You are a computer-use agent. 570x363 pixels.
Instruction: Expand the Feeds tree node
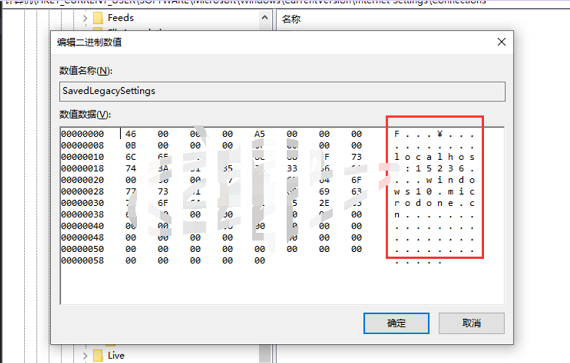click(85, 18)
